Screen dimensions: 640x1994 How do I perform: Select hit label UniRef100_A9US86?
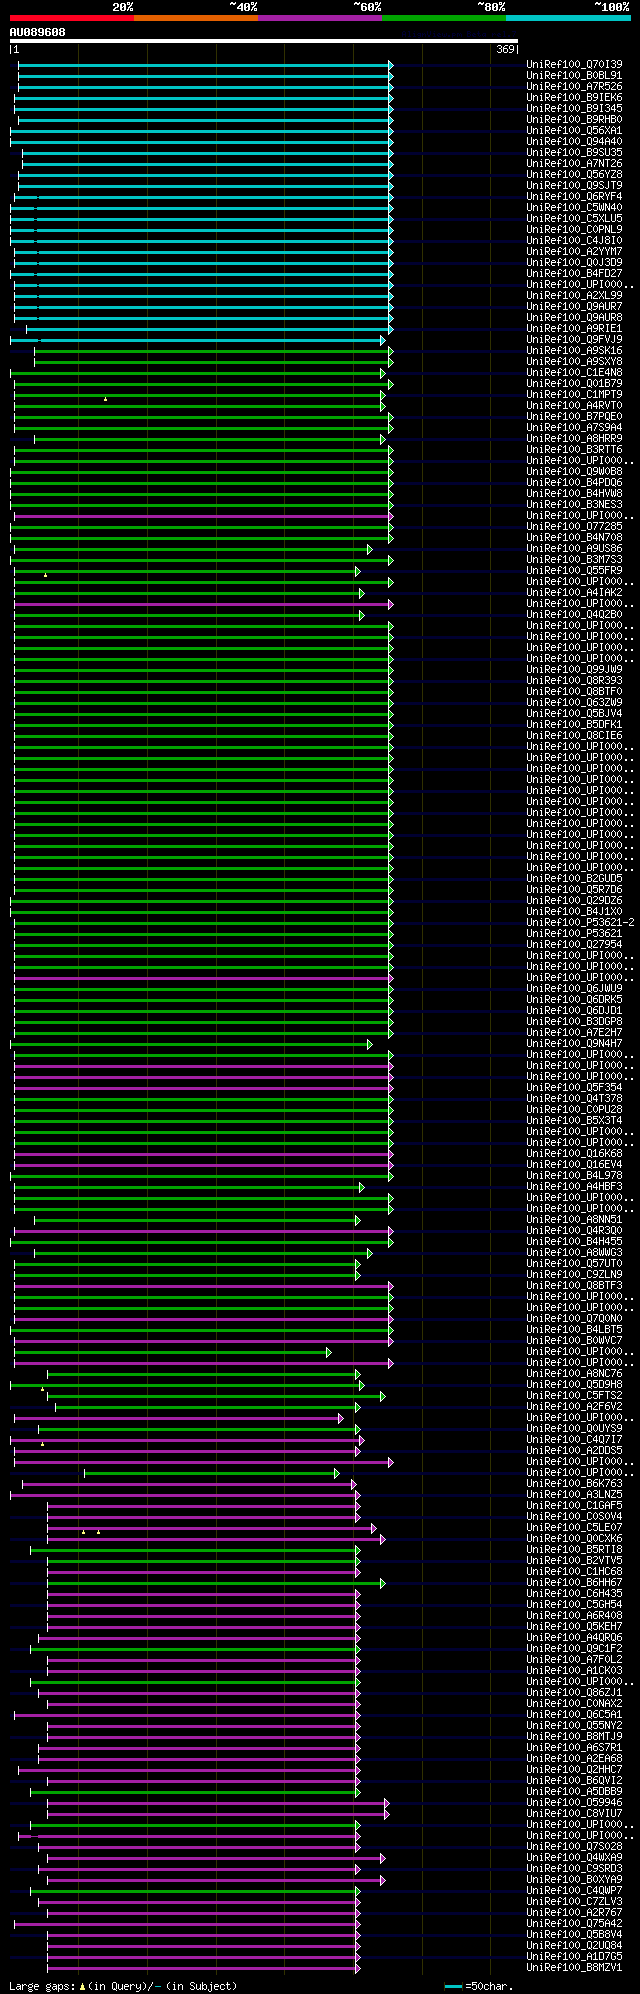pyautogui.click(x=574, y=548)
